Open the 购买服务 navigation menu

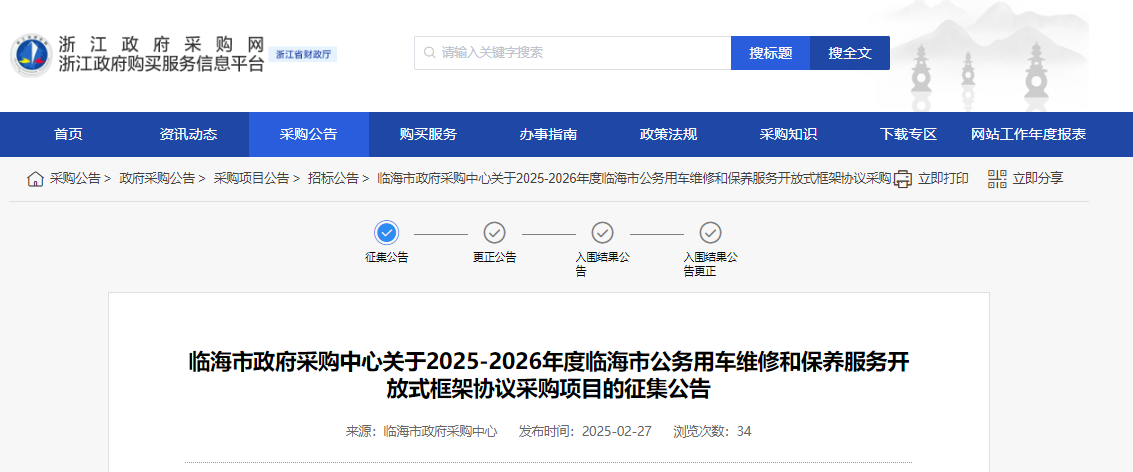[x=428, y=135]
